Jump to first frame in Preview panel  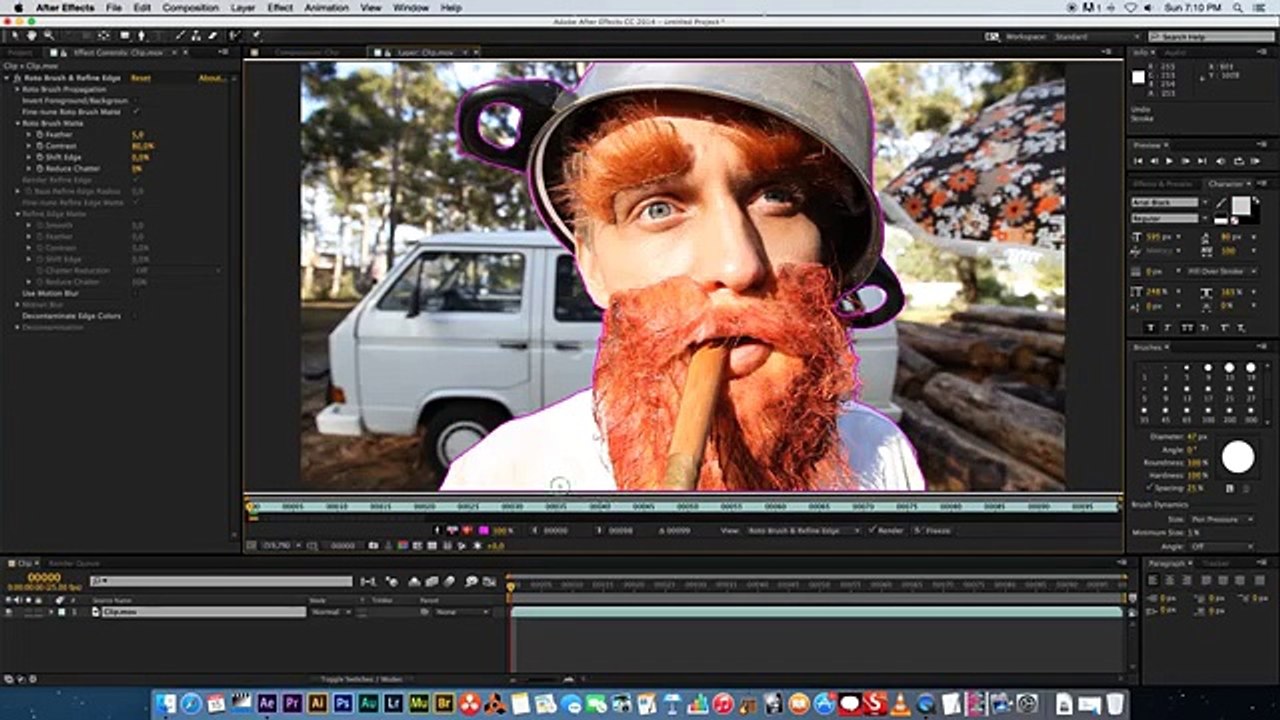[x=1138, y=161]
